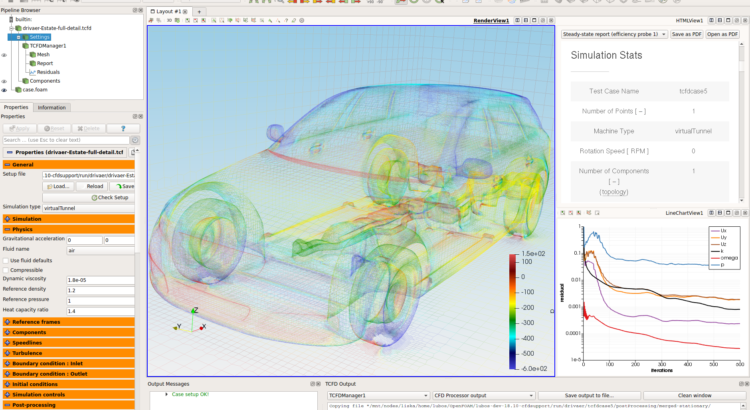Add a new layout tab

click(199, 11)
